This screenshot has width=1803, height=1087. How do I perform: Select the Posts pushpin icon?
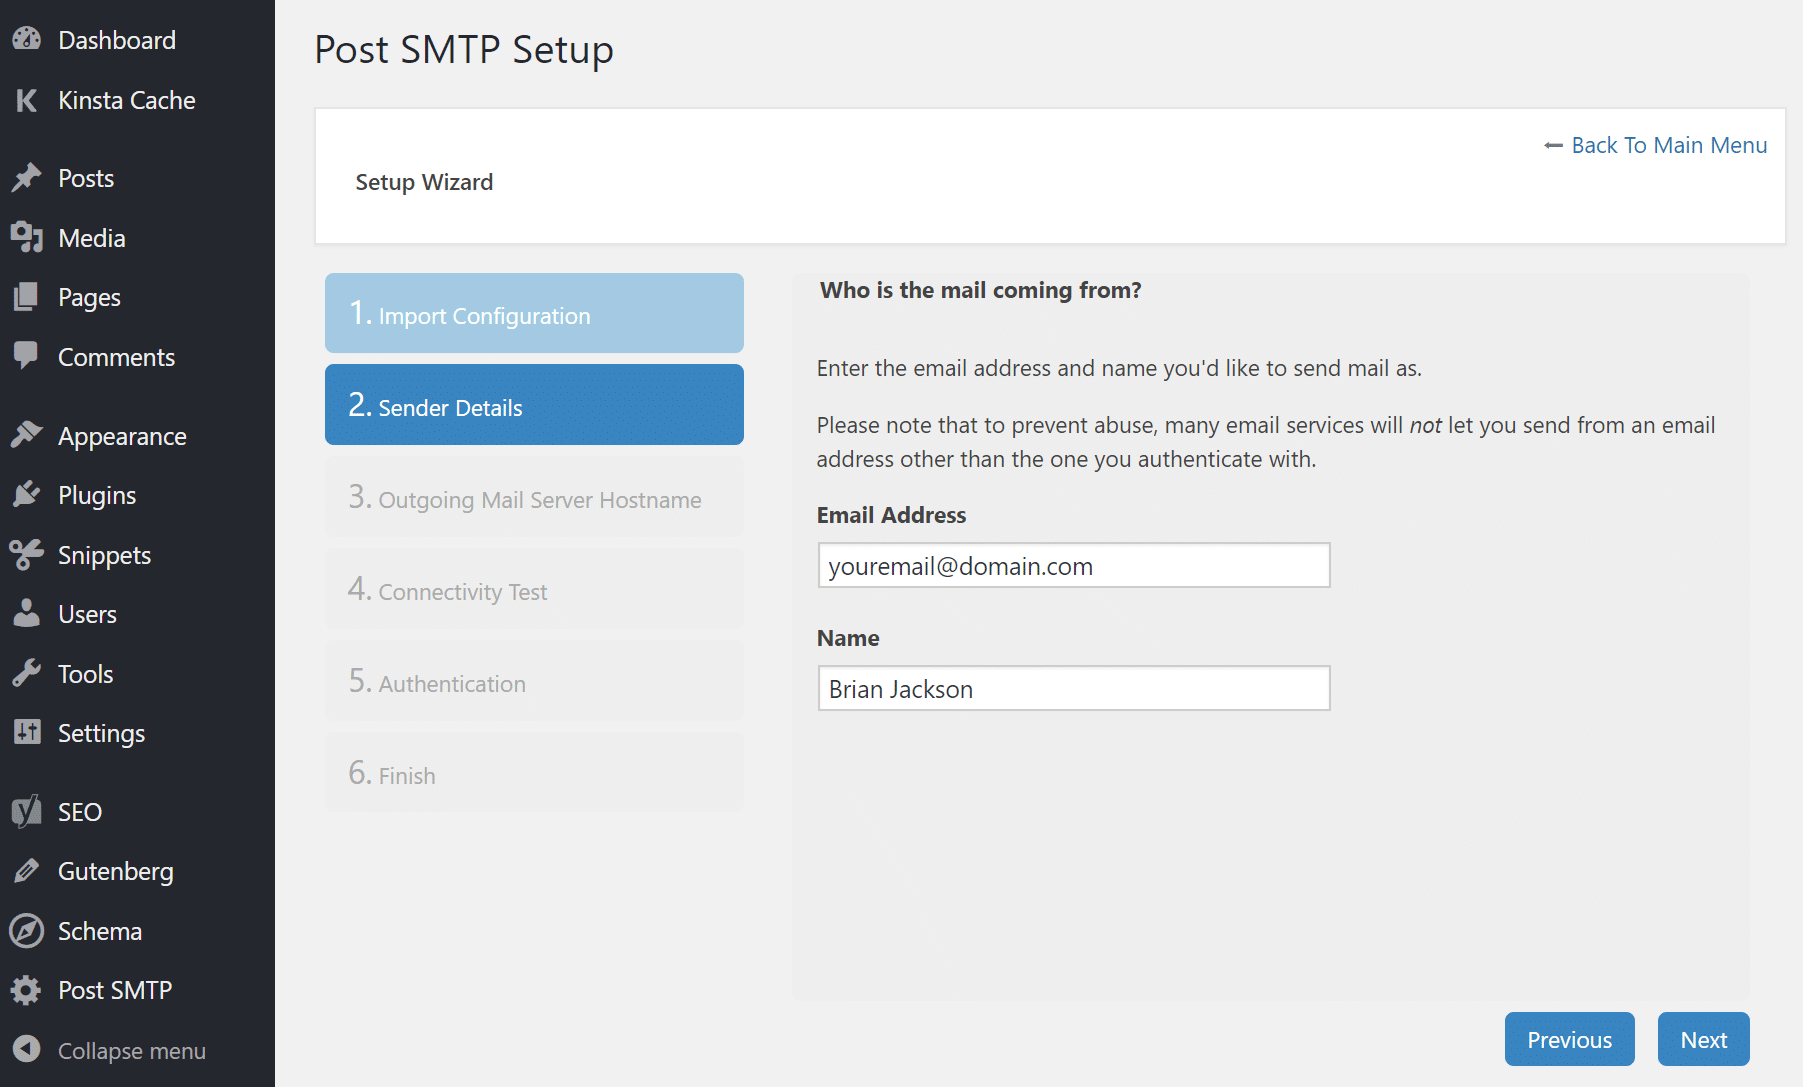click(x=27, y=177)
